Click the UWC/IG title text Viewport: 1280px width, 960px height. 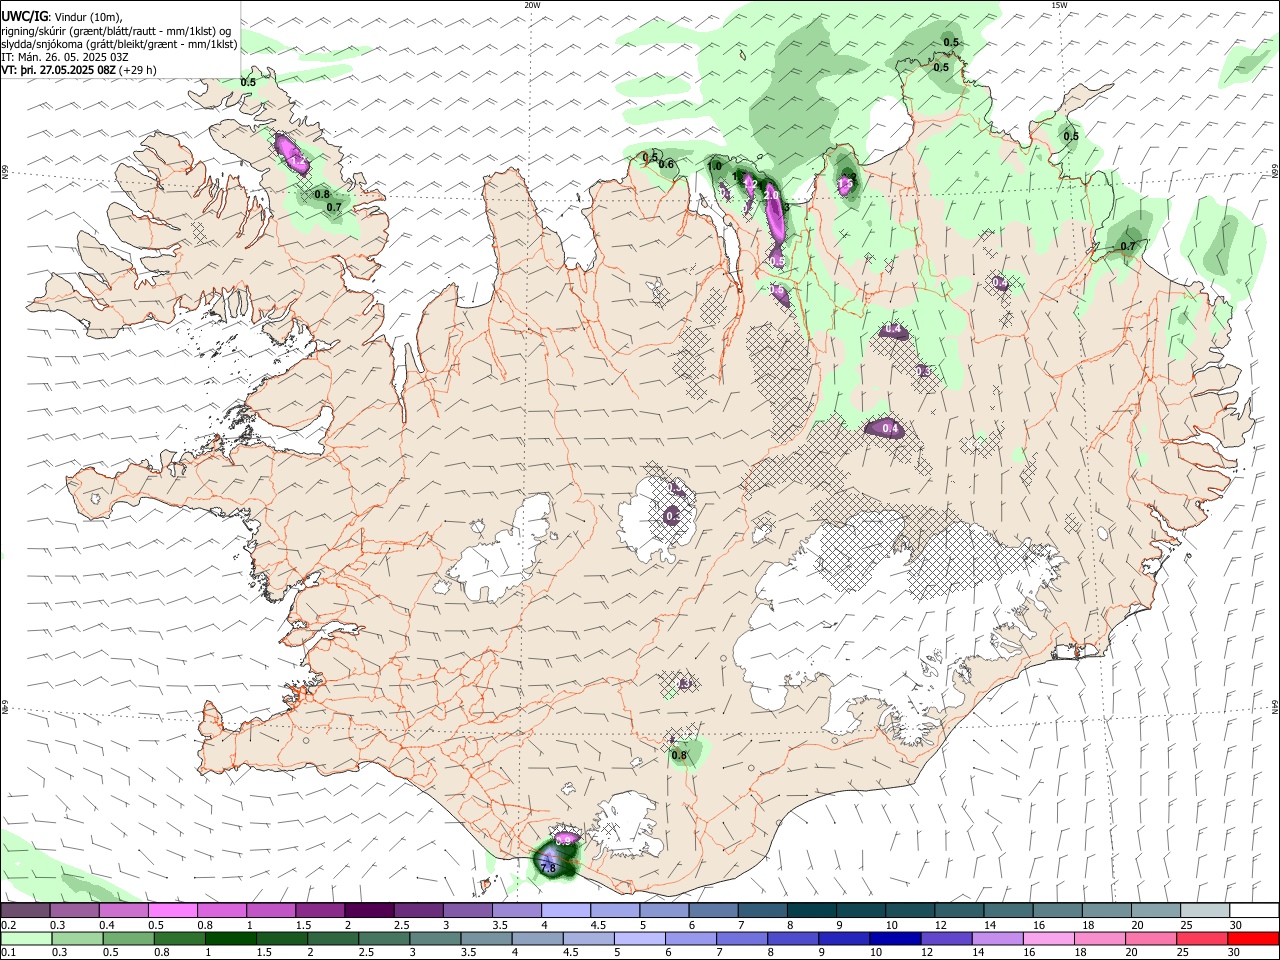[24, 16]
